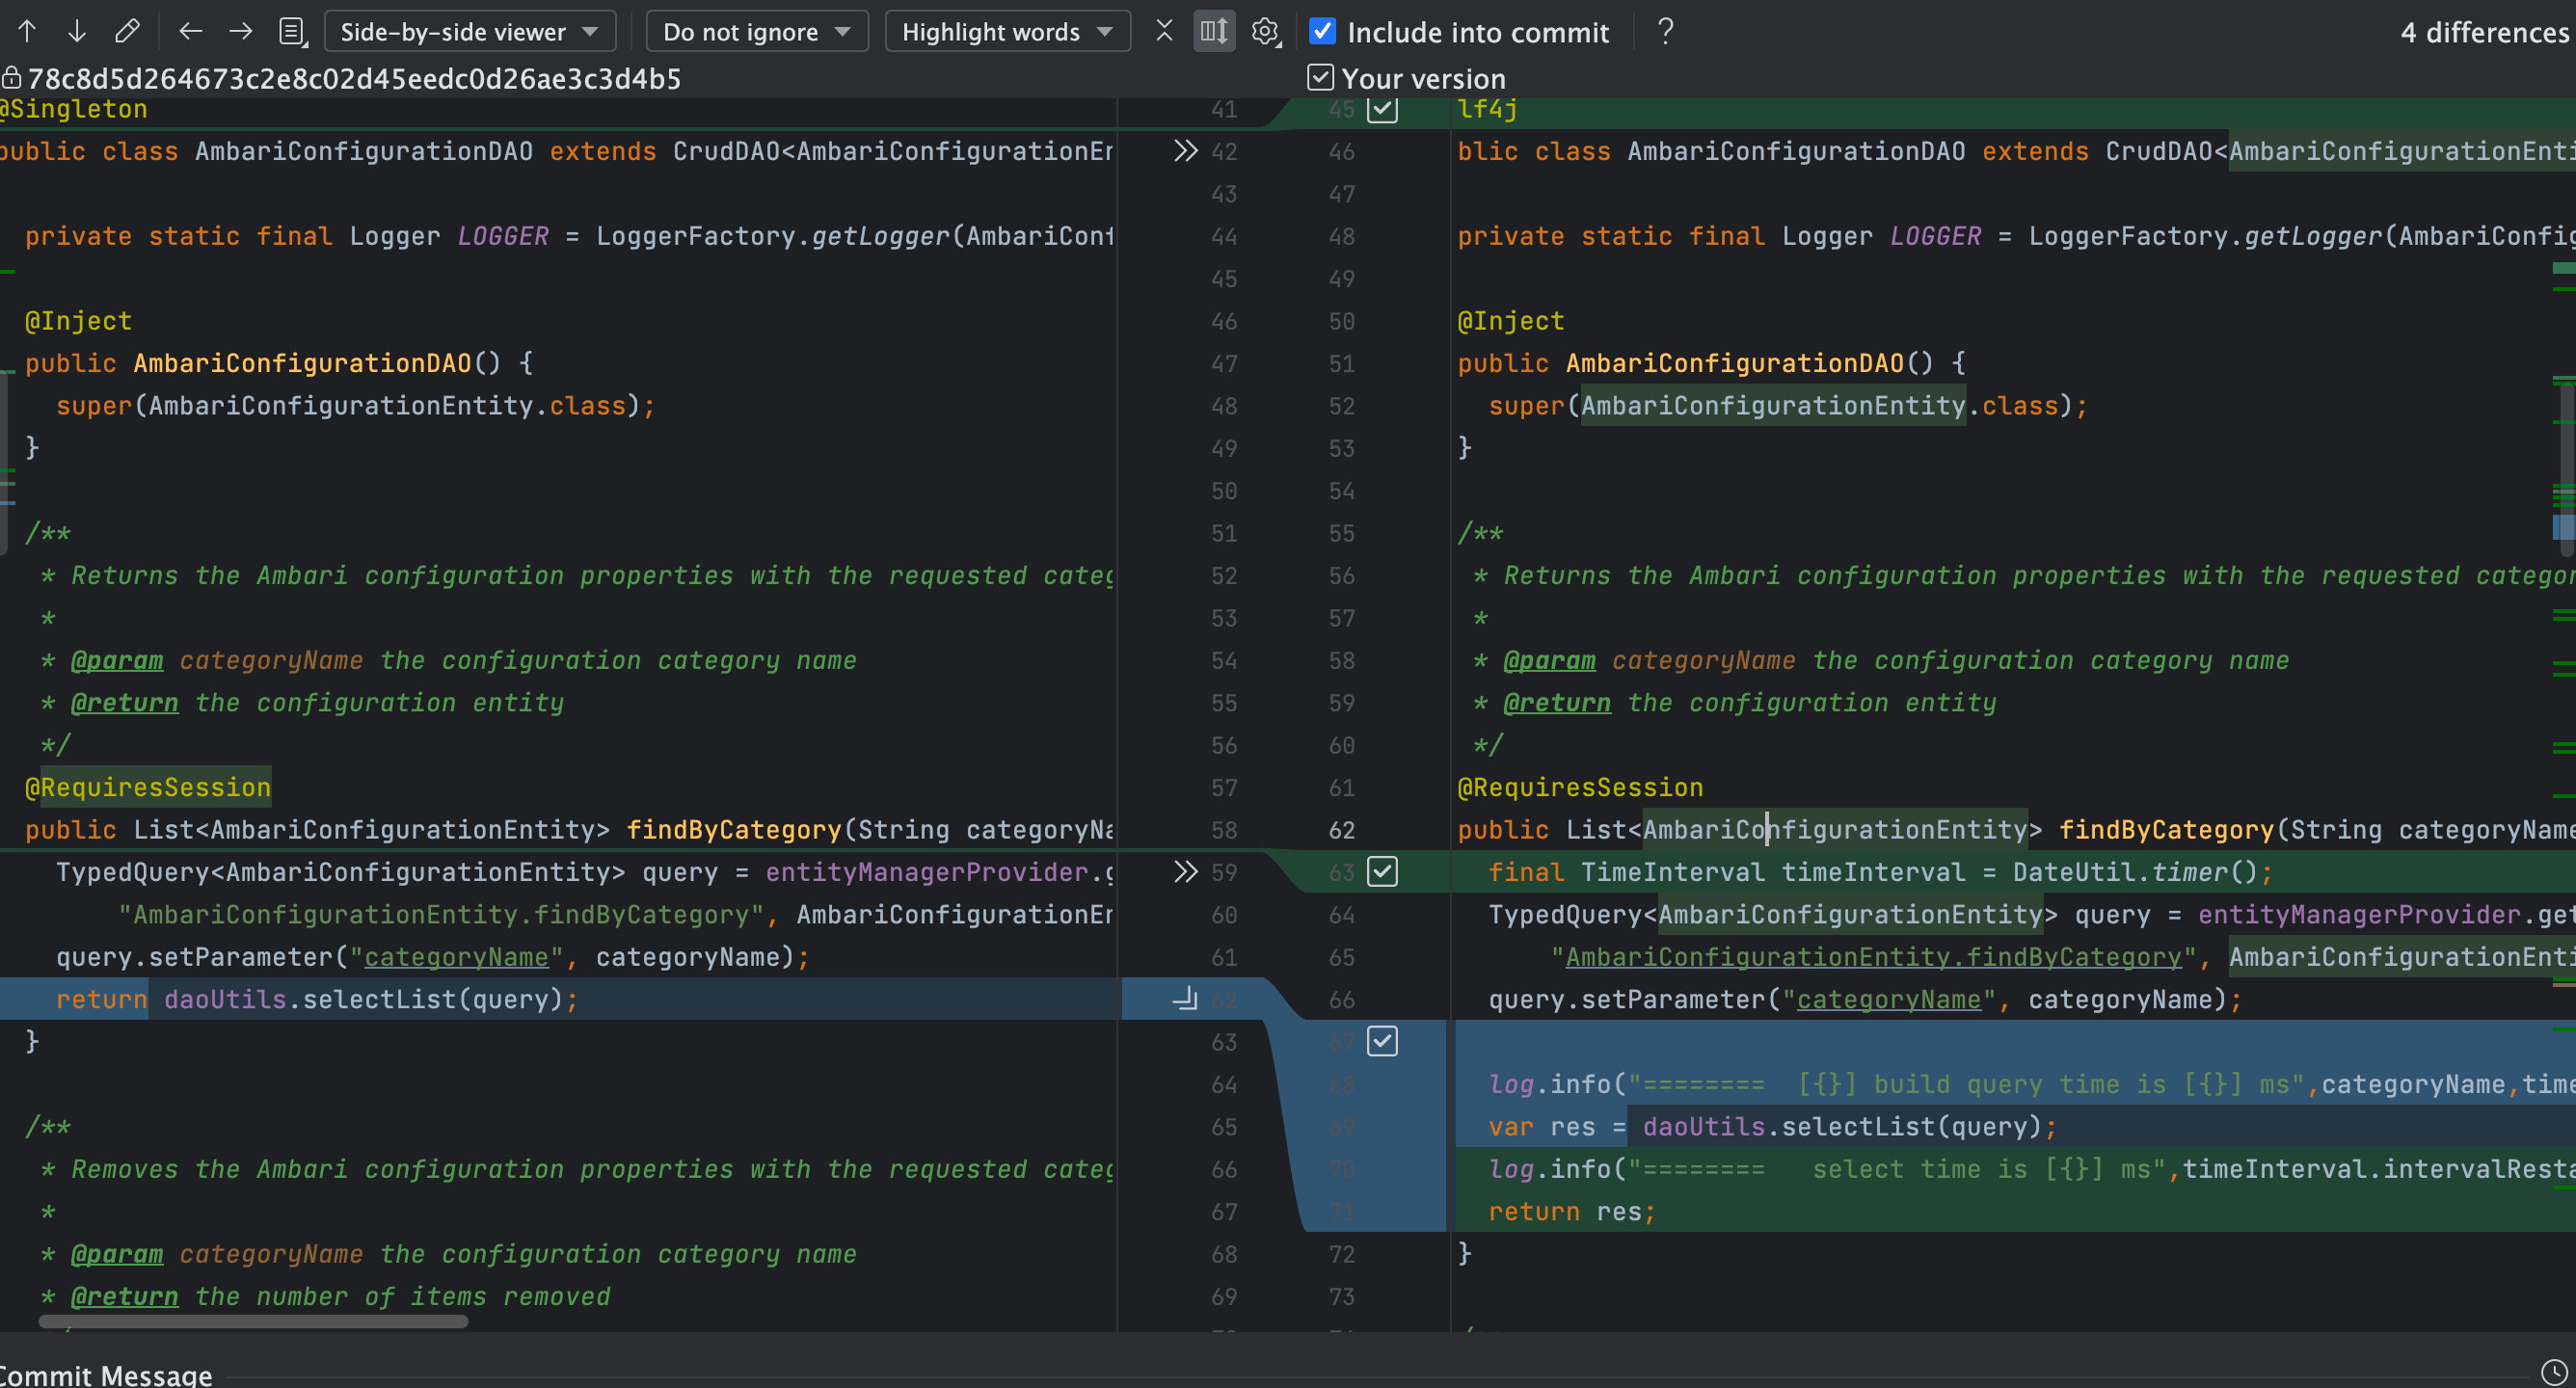Apply left change at line 59 chevron
2576x1388 pixels.
click(1185, 872)
